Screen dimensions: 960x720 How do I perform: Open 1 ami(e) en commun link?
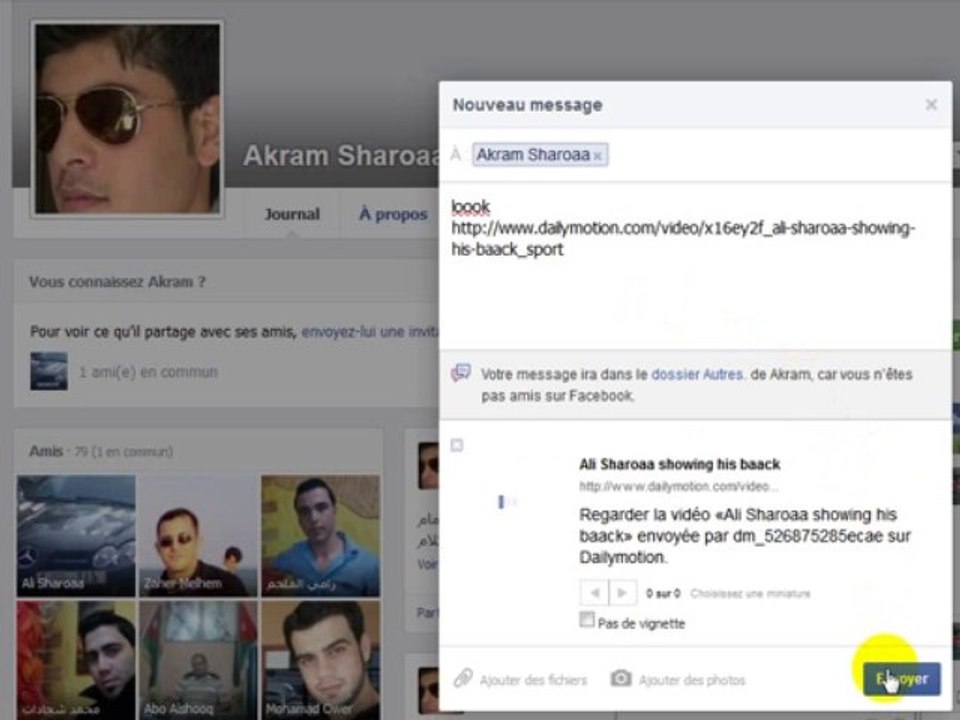click(148, 372)
